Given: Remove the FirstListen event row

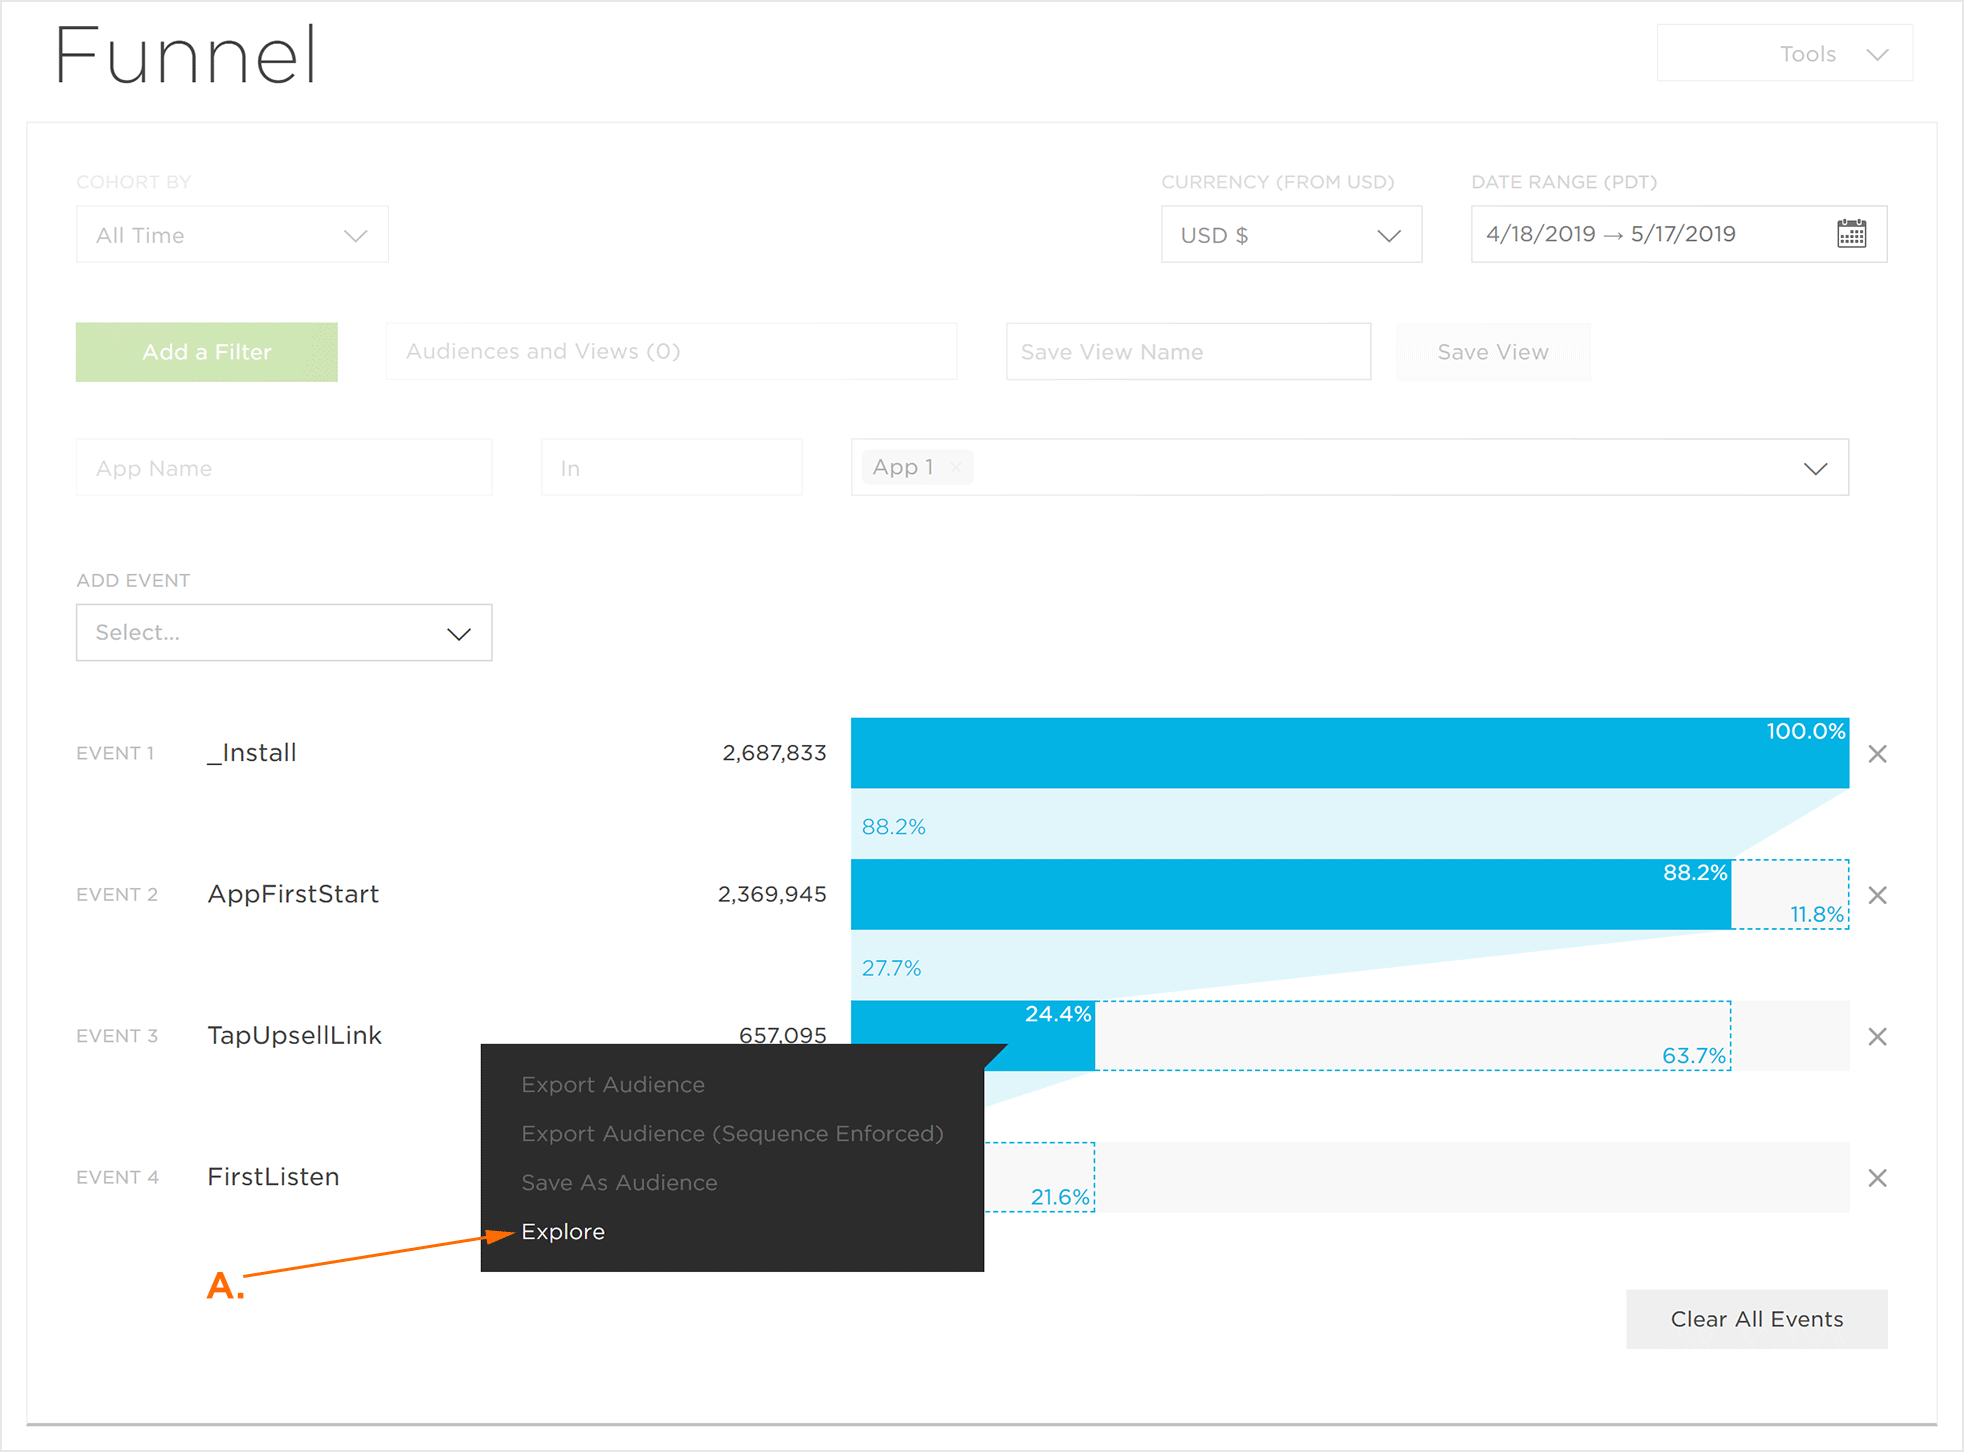Looking at the screenshot, I should pyautogui.click(x=1877, y=1178).
